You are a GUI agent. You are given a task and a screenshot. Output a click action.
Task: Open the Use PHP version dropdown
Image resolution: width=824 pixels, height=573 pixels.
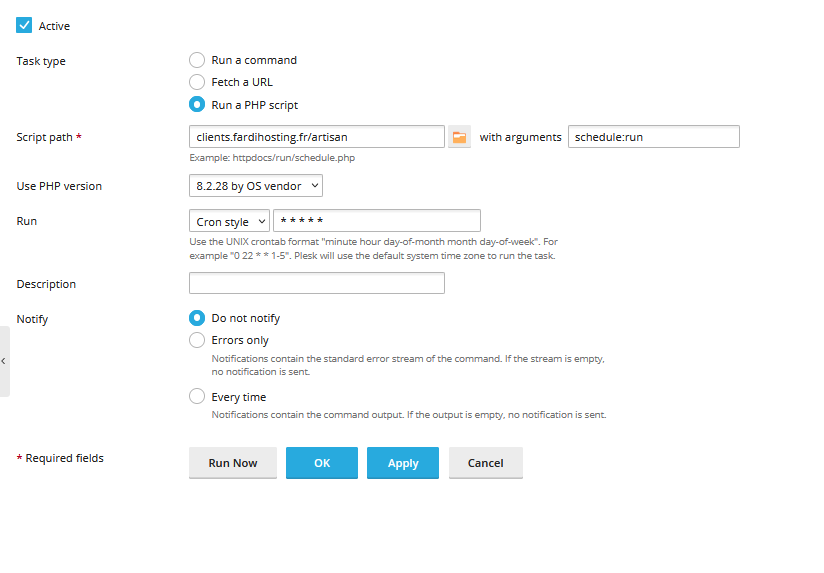tap(255, 186)
